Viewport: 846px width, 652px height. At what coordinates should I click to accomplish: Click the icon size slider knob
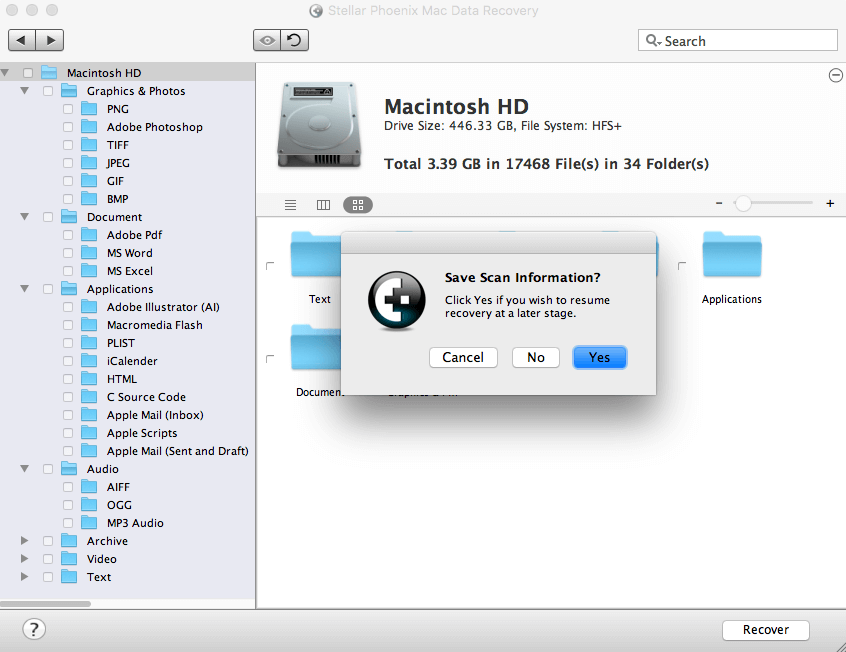743,203
